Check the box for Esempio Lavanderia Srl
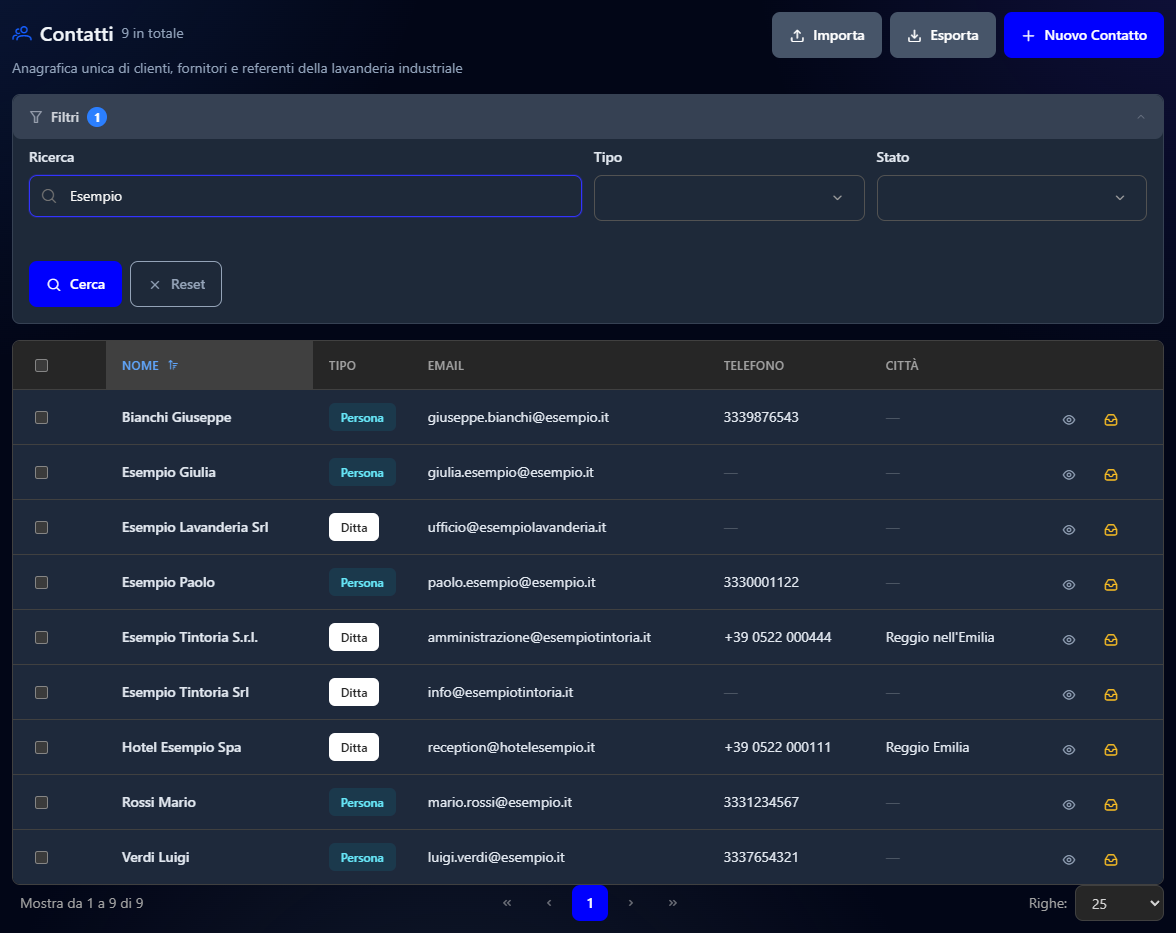Viewport: 1176px width, 933px height. tap(41, 527)
